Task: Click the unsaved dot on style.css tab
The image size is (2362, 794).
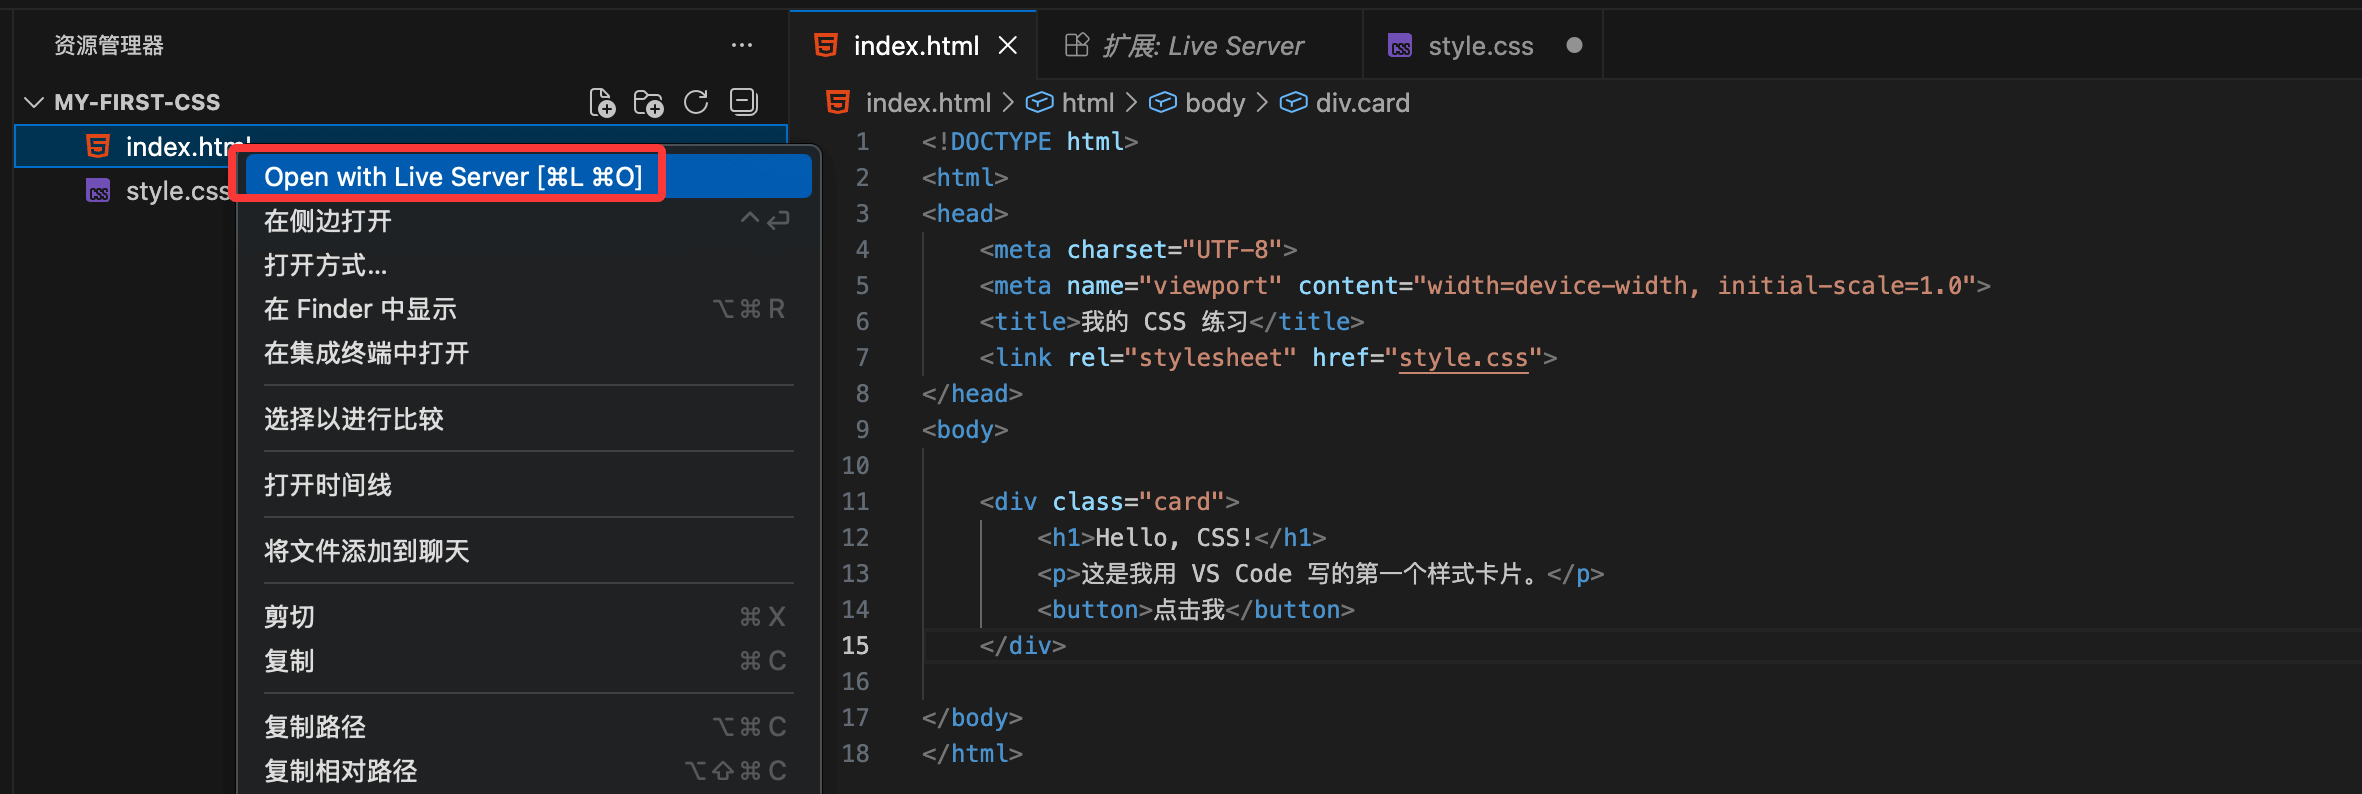Action: coord(1574,46)
